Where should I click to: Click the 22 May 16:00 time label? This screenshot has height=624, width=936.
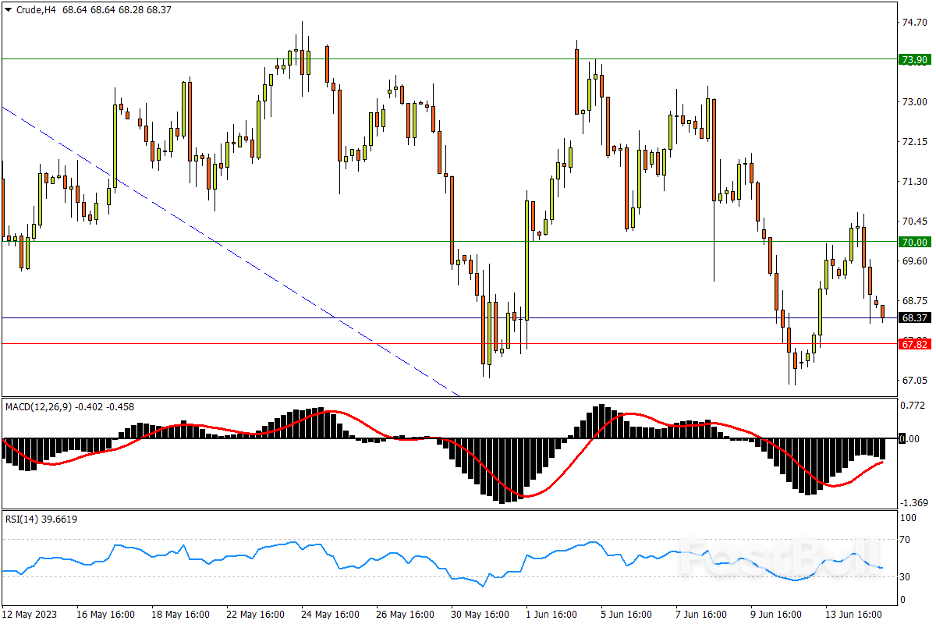[x=255, y=614]
